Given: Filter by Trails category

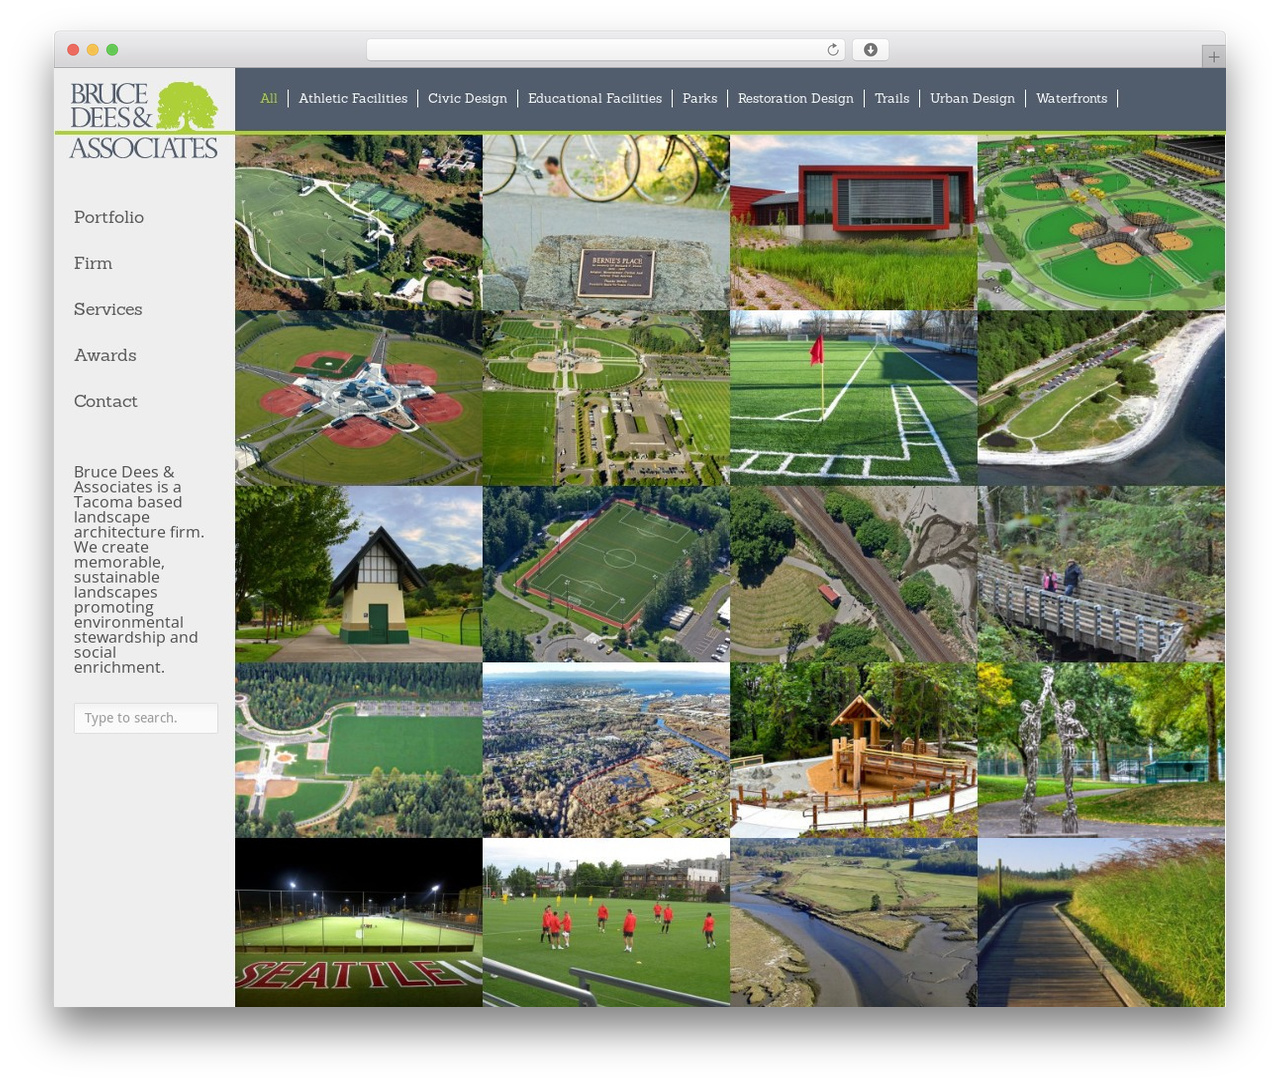Looking at the screenshot, I should pyautogui.click(x=892, y=98).
